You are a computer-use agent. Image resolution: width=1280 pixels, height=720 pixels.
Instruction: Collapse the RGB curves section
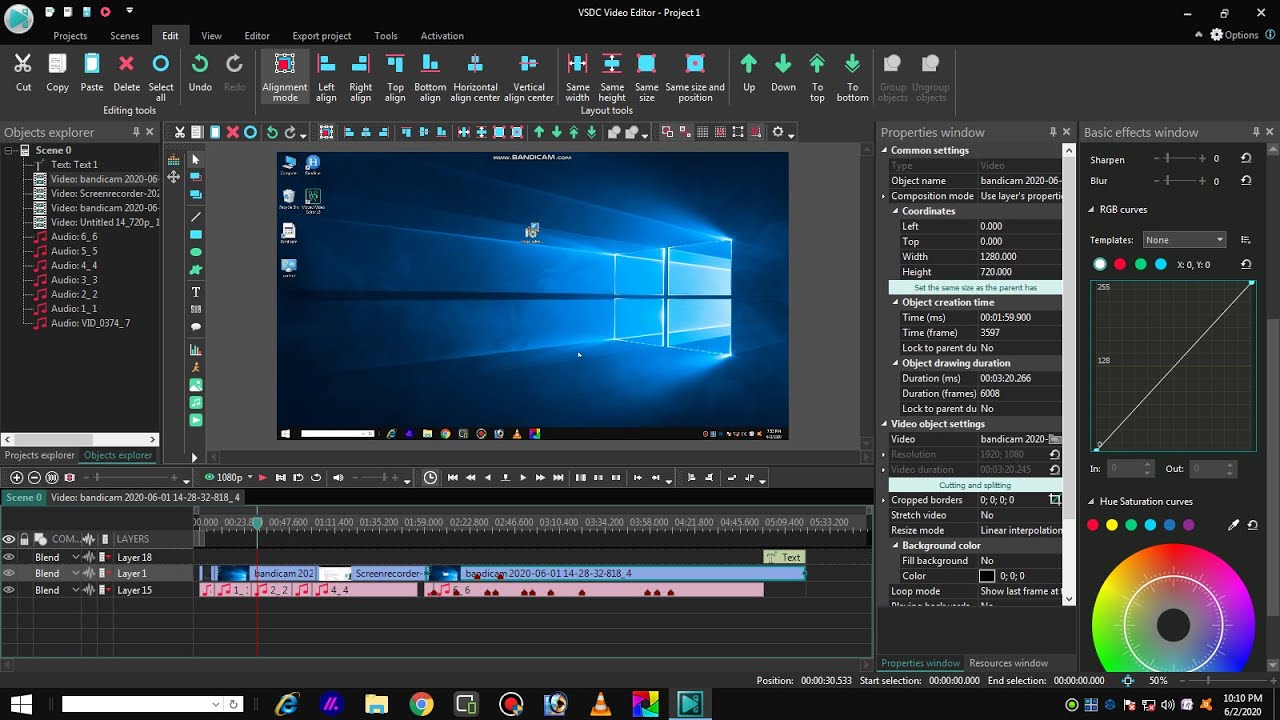pos(1092,210)
